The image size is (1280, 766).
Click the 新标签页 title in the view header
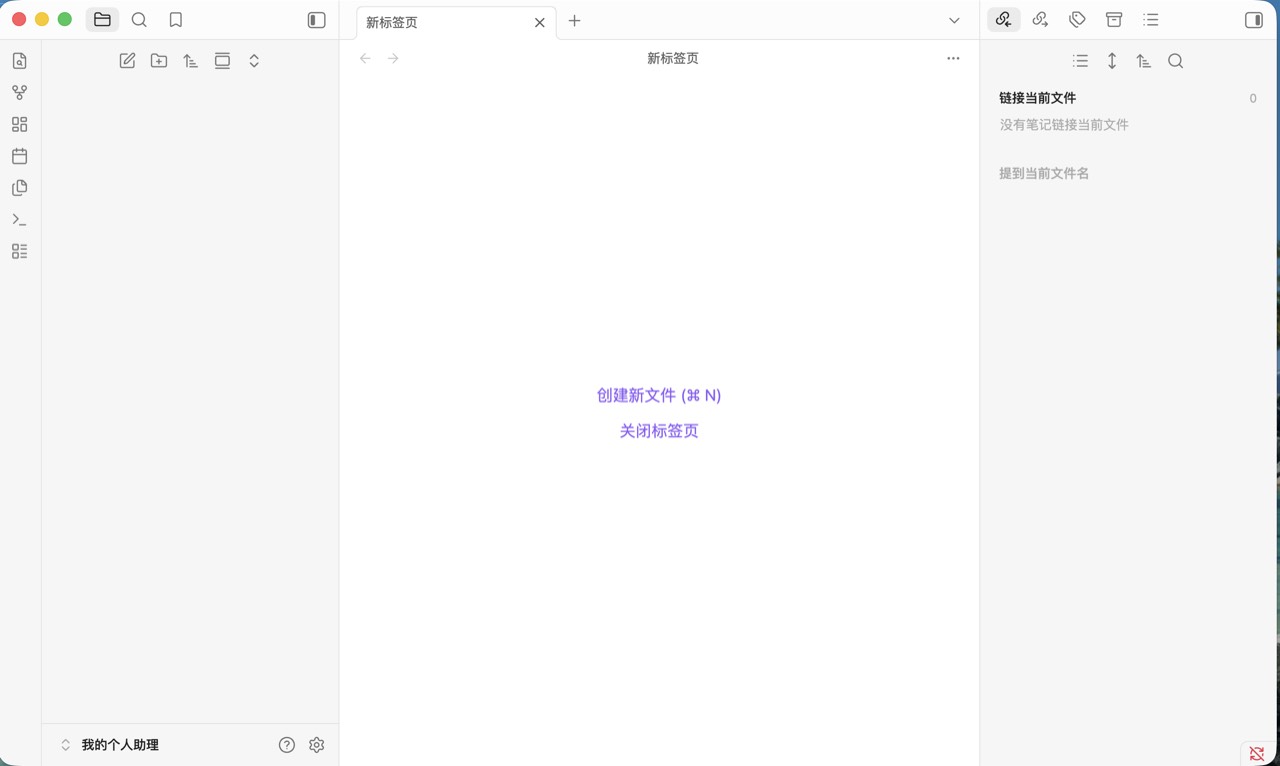click(673, 59)
